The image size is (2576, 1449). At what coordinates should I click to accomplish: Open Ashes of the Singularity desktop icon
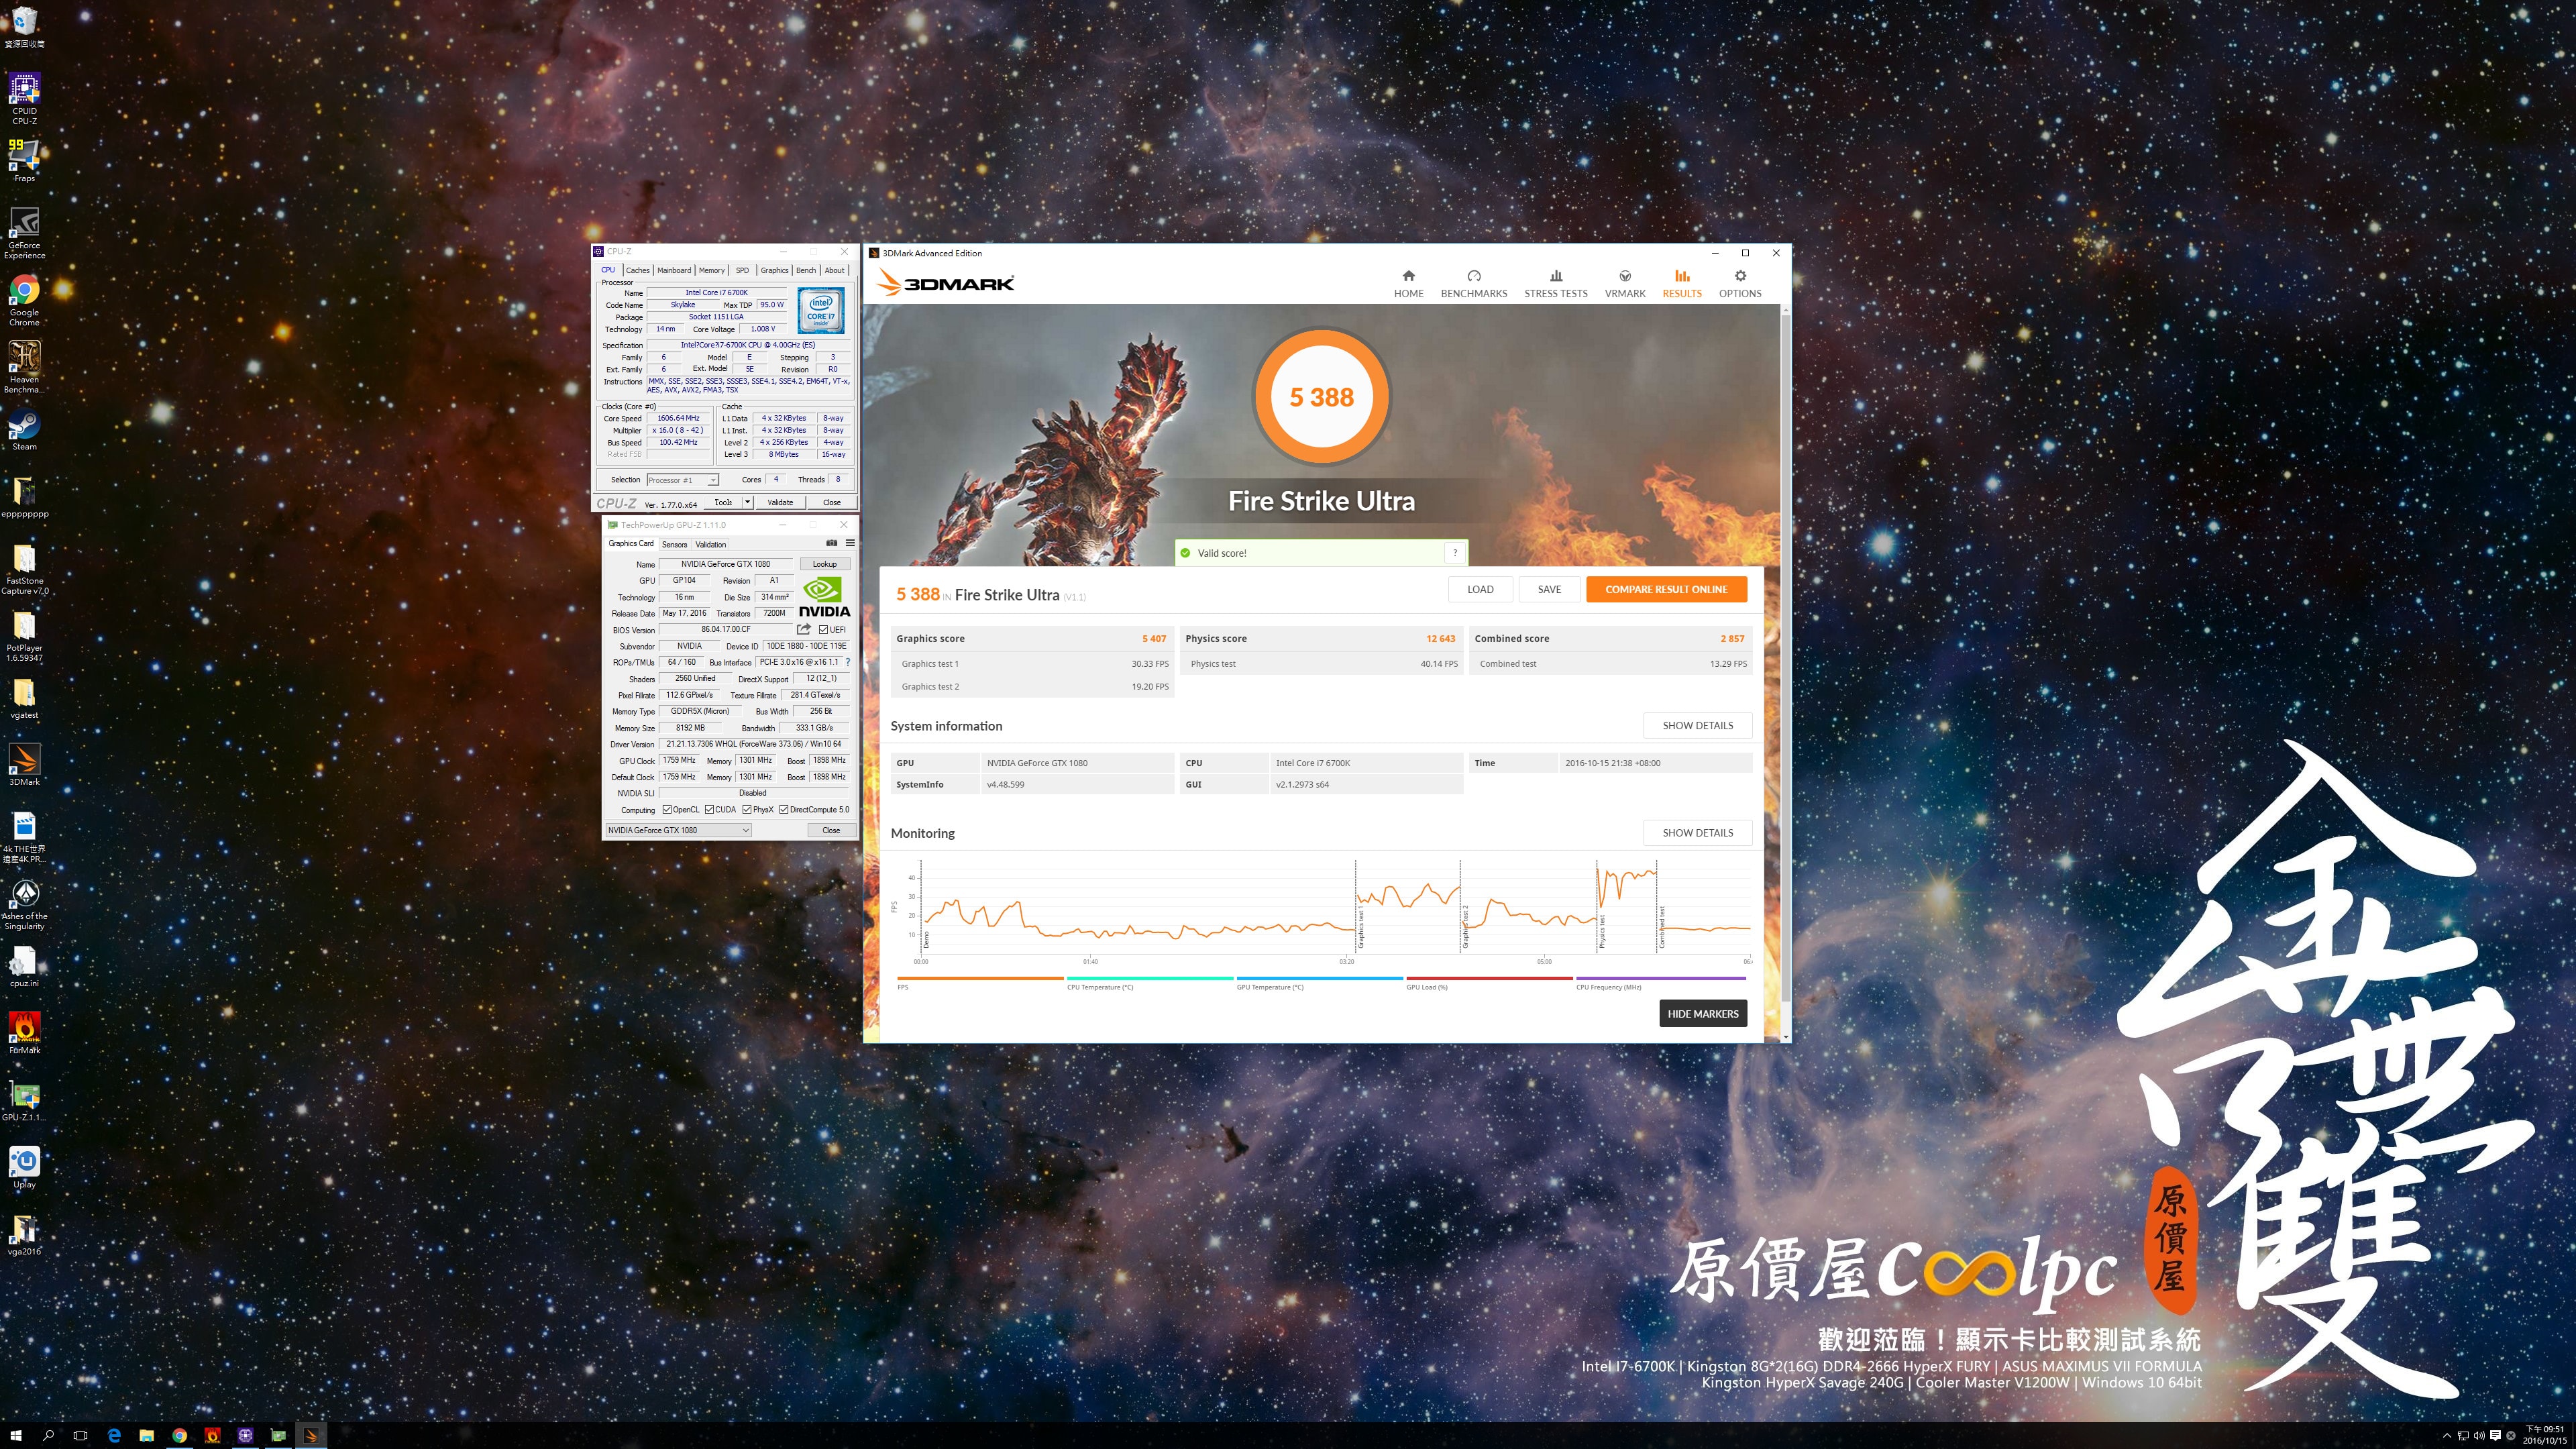click(x=24, y=904)
